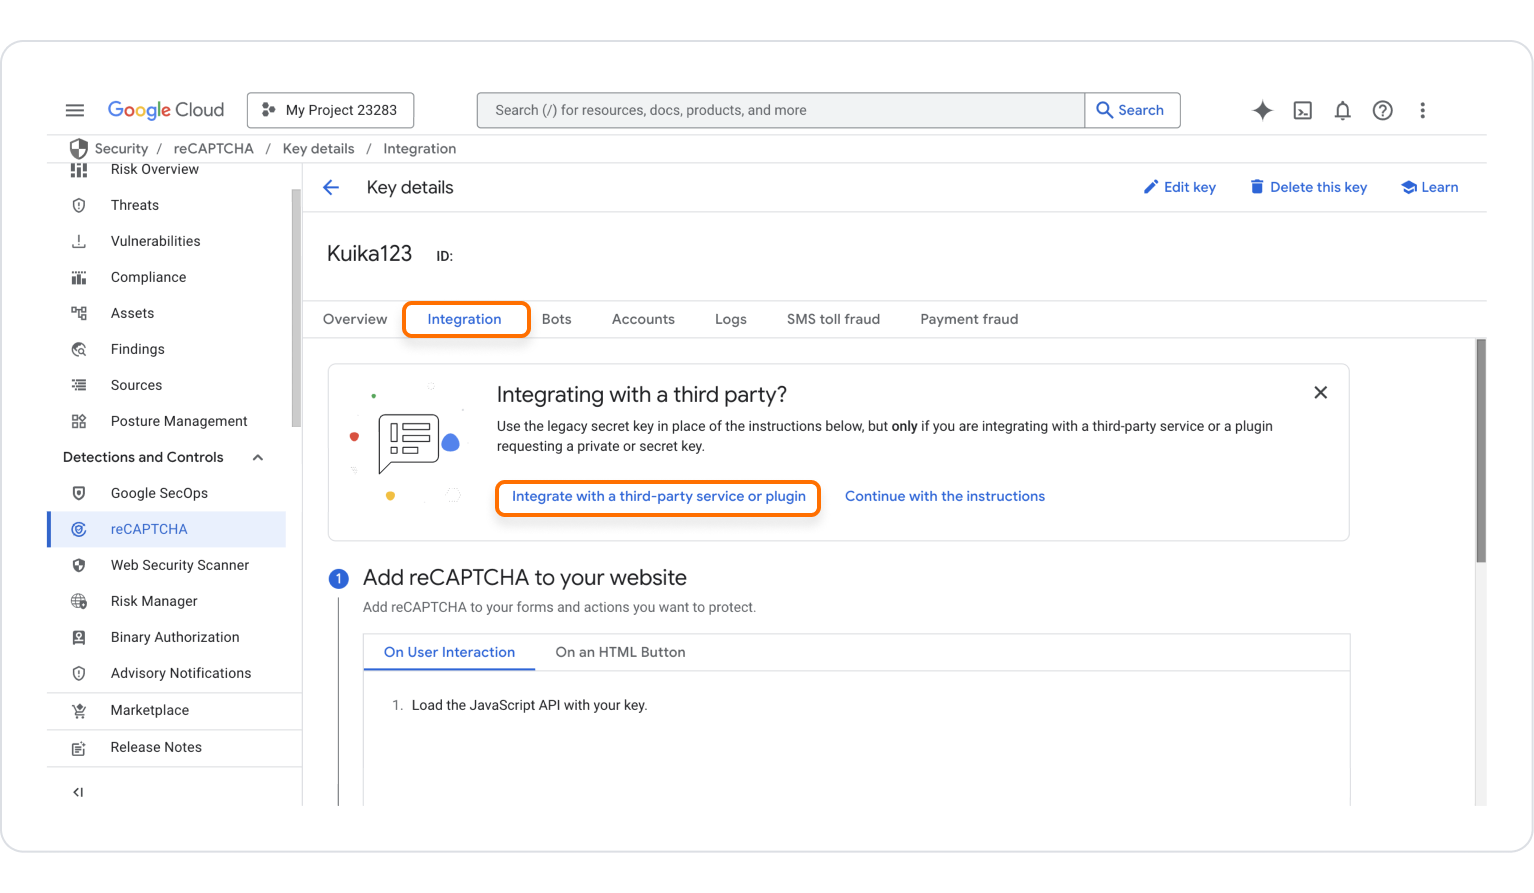Click the Search button

(1132, 110)
